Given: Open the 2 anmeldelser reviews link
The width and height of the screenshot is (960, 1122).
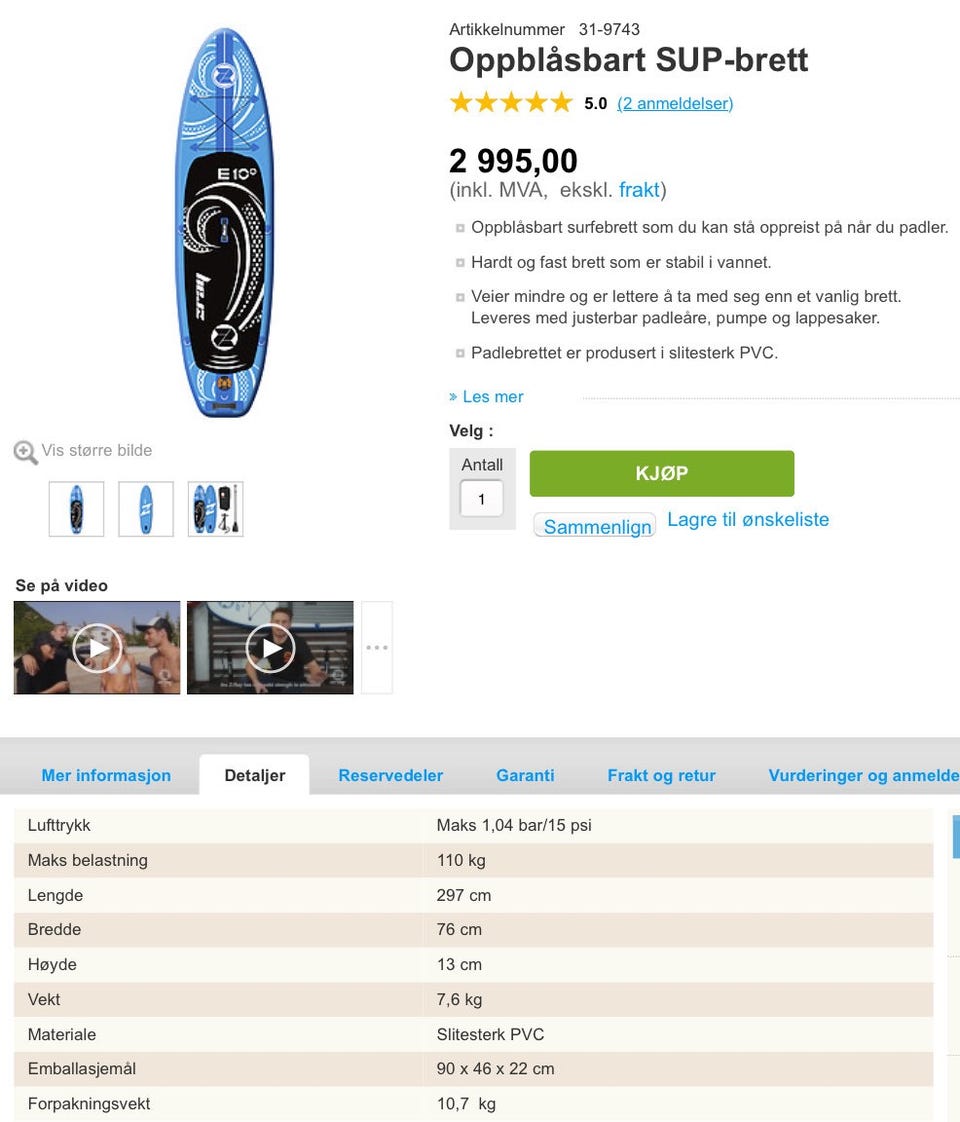Looking at the screenshot, I should coord(675,104).
